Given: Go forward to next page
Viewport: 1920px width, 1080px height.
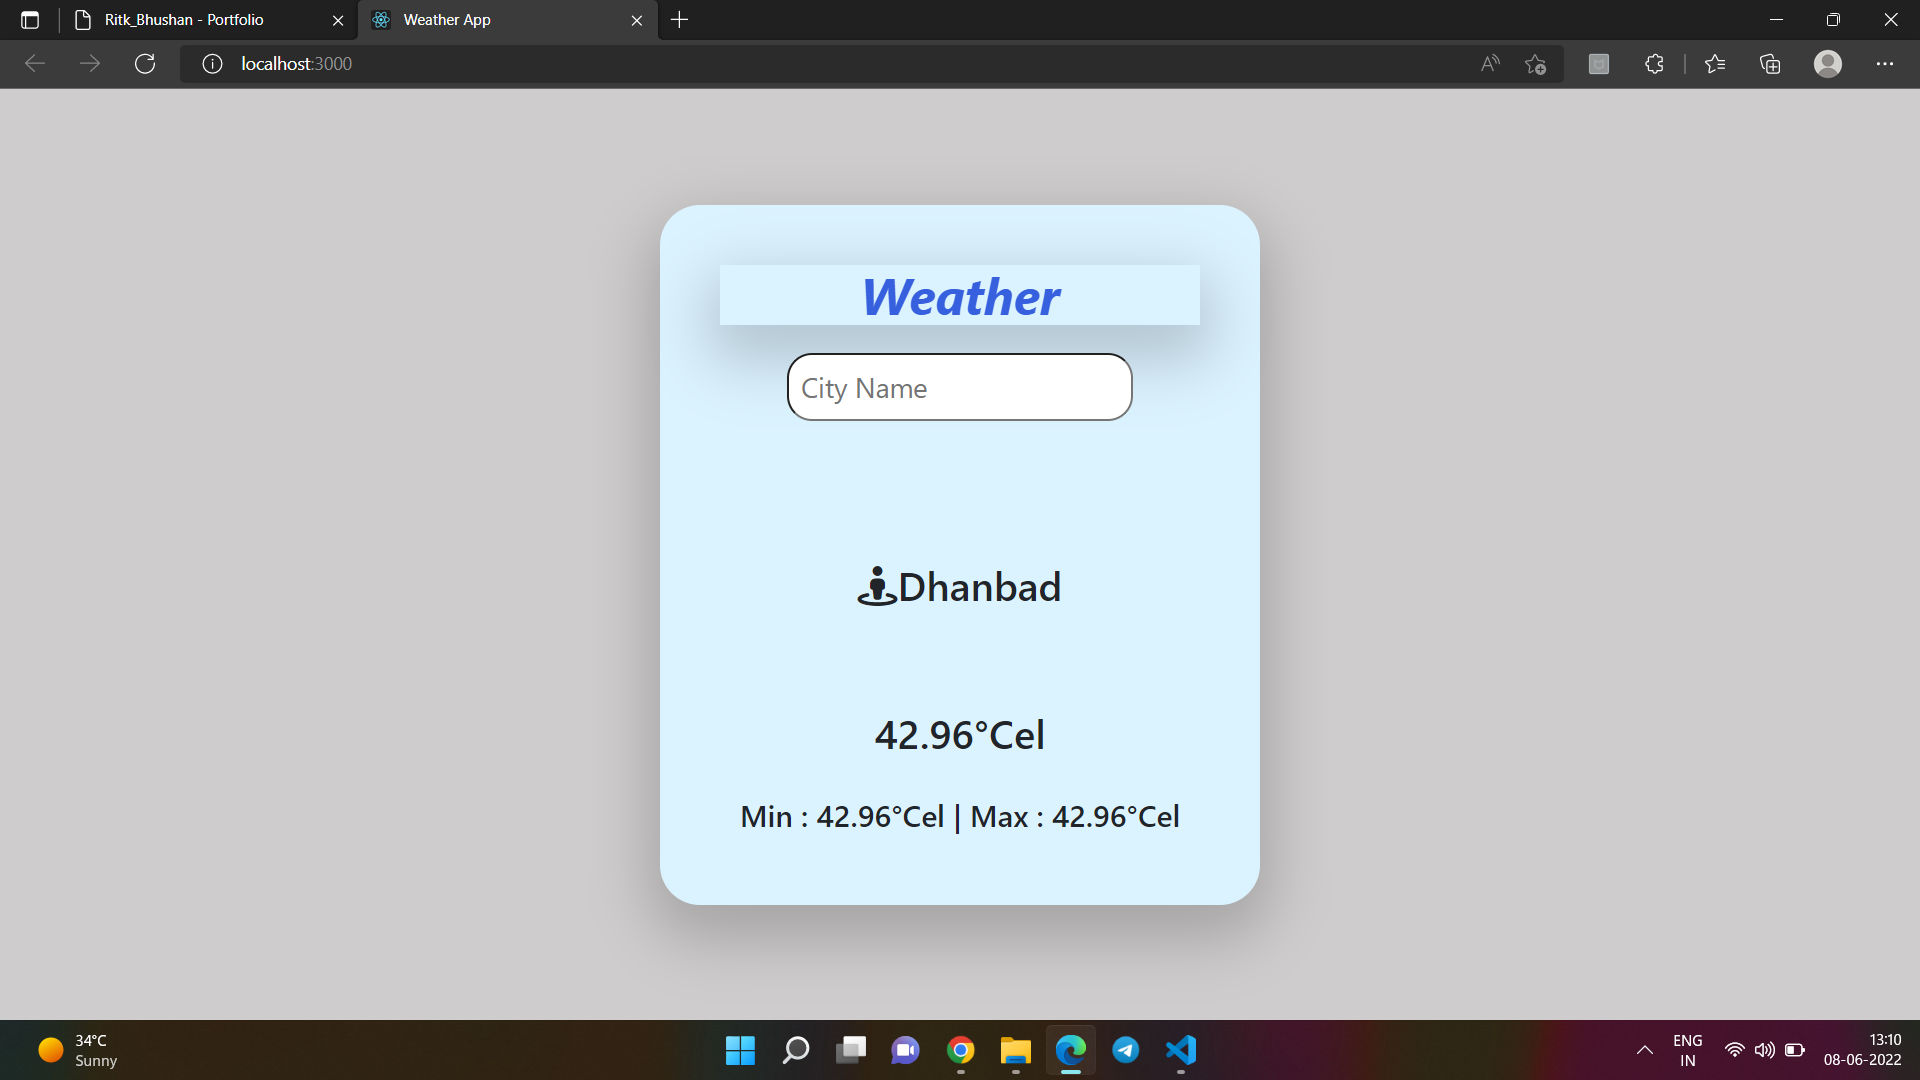Looking at the screenshot, I should [x=90, y=64].
